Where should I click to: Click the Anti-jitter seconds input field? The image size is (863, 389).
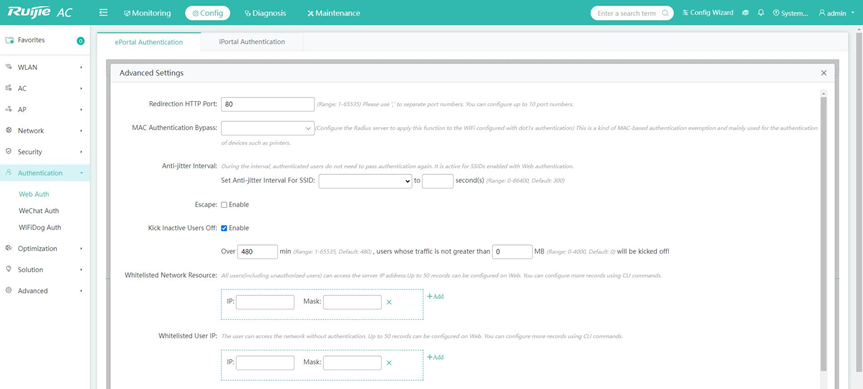(438, 181)
